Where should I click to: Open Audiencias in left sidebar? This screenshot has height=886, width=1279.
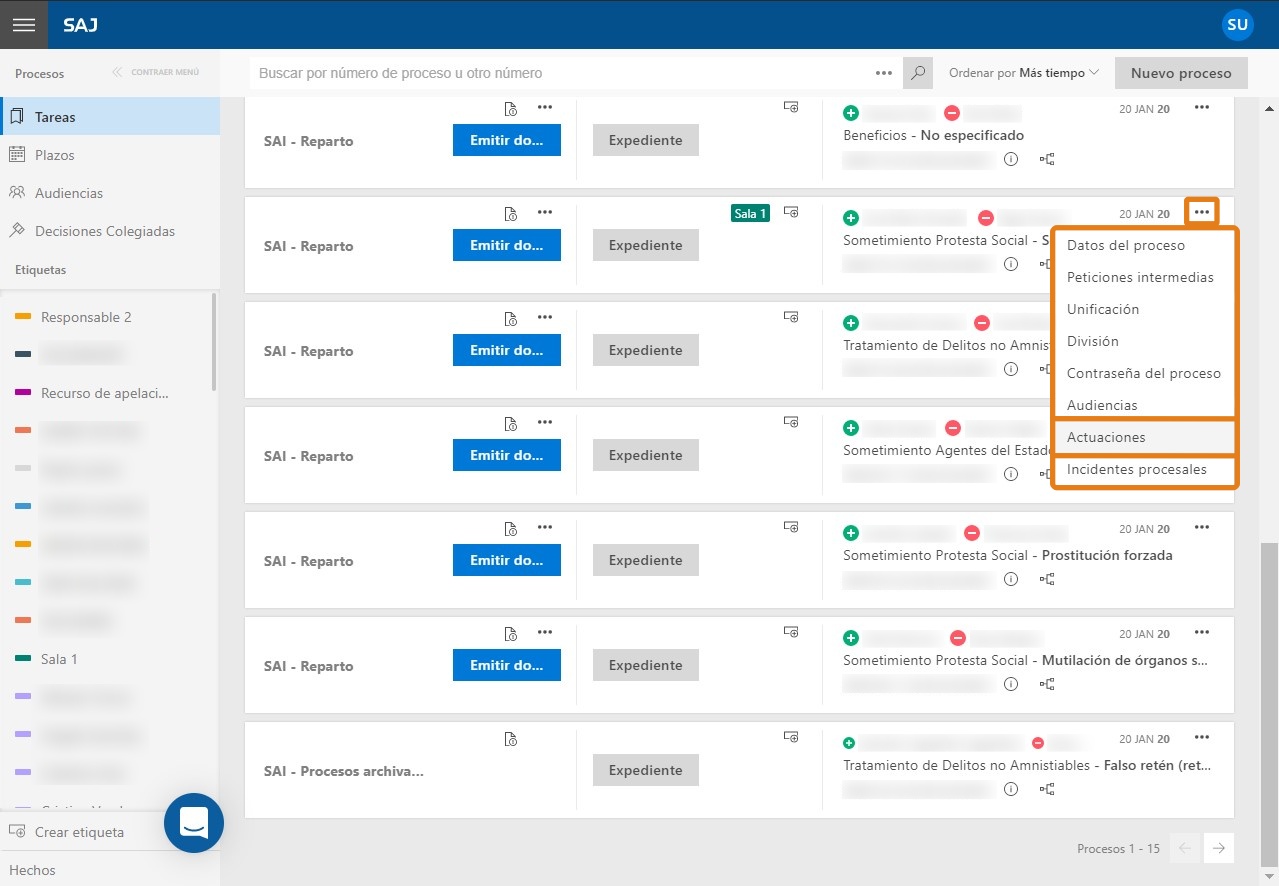point(110,193)
